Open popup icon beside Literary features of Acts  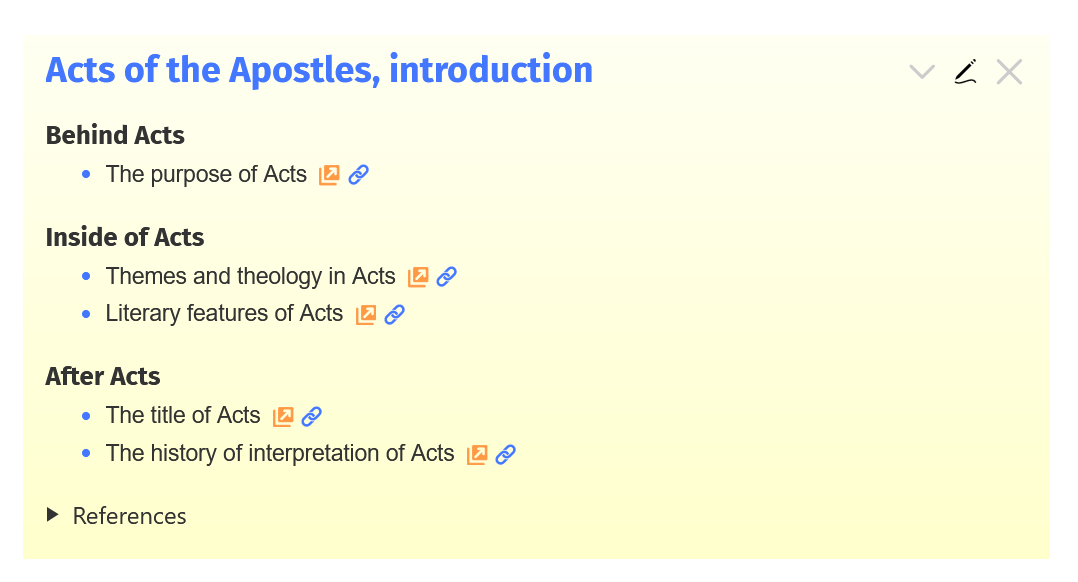click(366, 315)
